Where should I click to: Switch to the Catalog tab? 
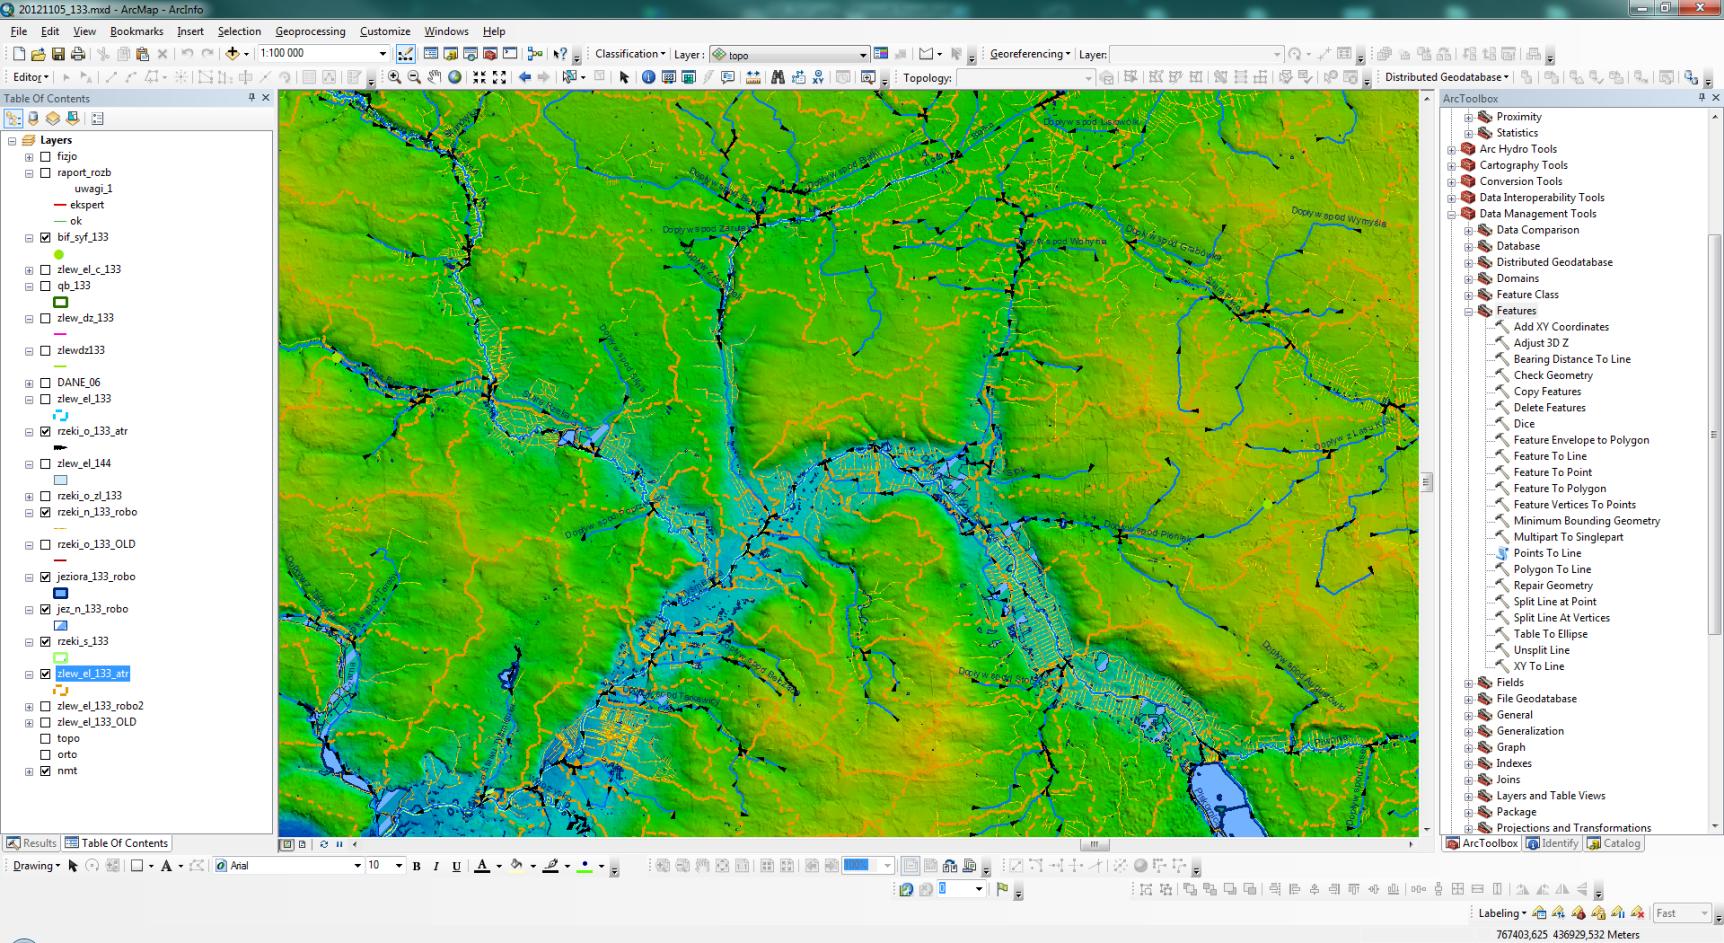click(1615, 844)
